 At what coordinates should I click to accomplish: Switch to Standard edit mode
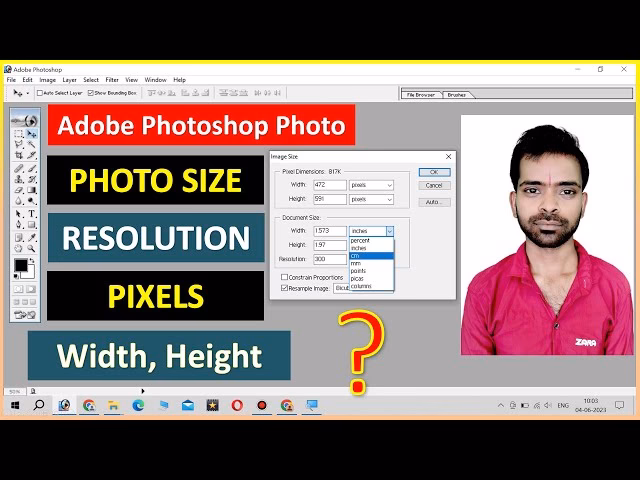(19, 289)
